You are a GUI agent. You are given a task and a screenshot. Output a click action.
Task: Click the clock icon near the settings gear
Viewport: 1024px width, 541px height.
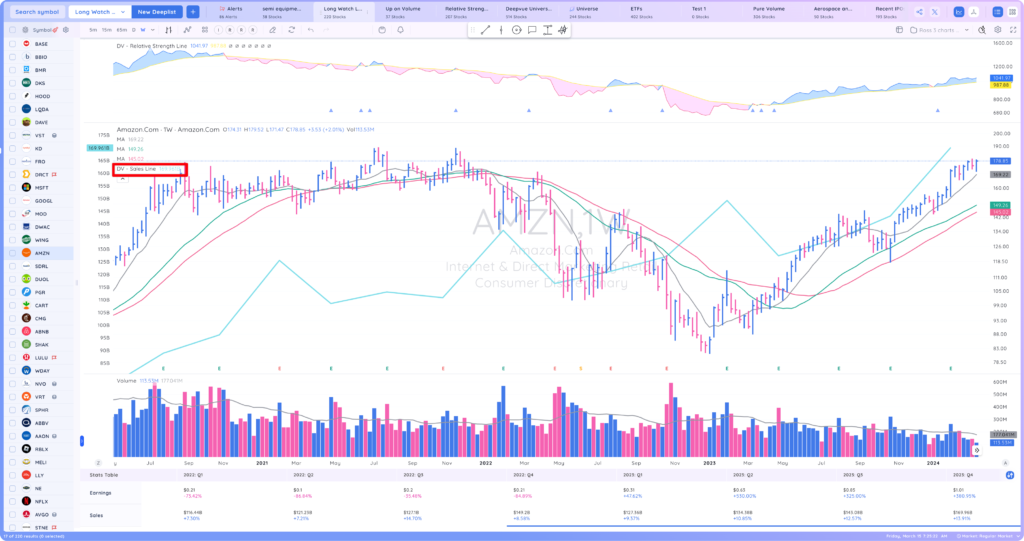tap(982, 30)
